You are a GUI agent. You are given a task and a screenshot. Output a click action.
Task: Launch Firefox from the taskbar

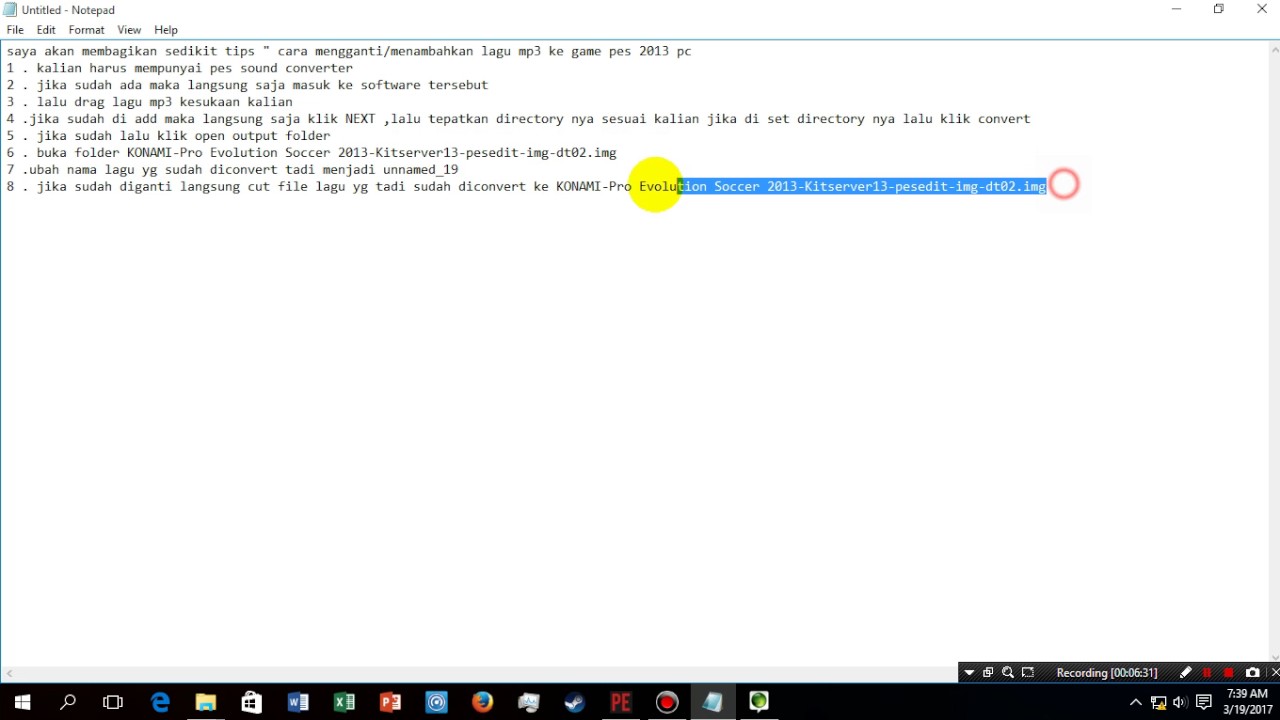point(482,702)
